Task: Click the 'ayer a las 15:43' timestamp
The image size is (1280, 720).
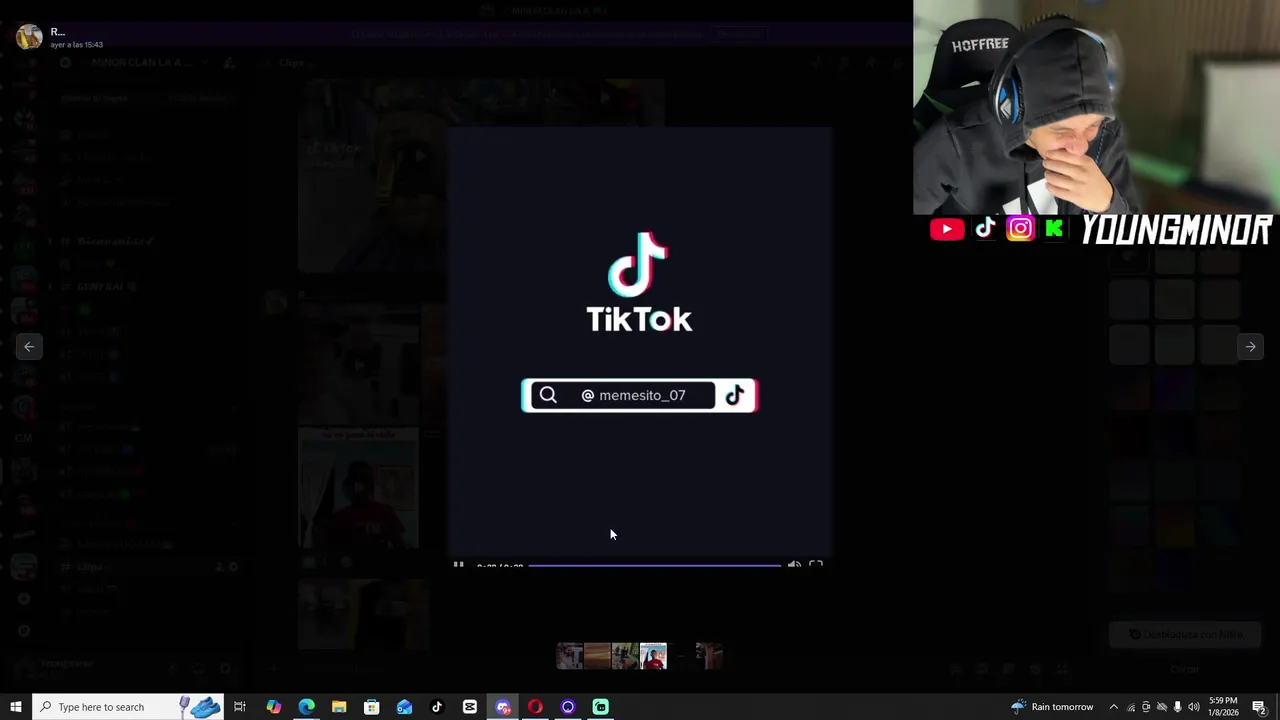Action: [x=77, y=45]
